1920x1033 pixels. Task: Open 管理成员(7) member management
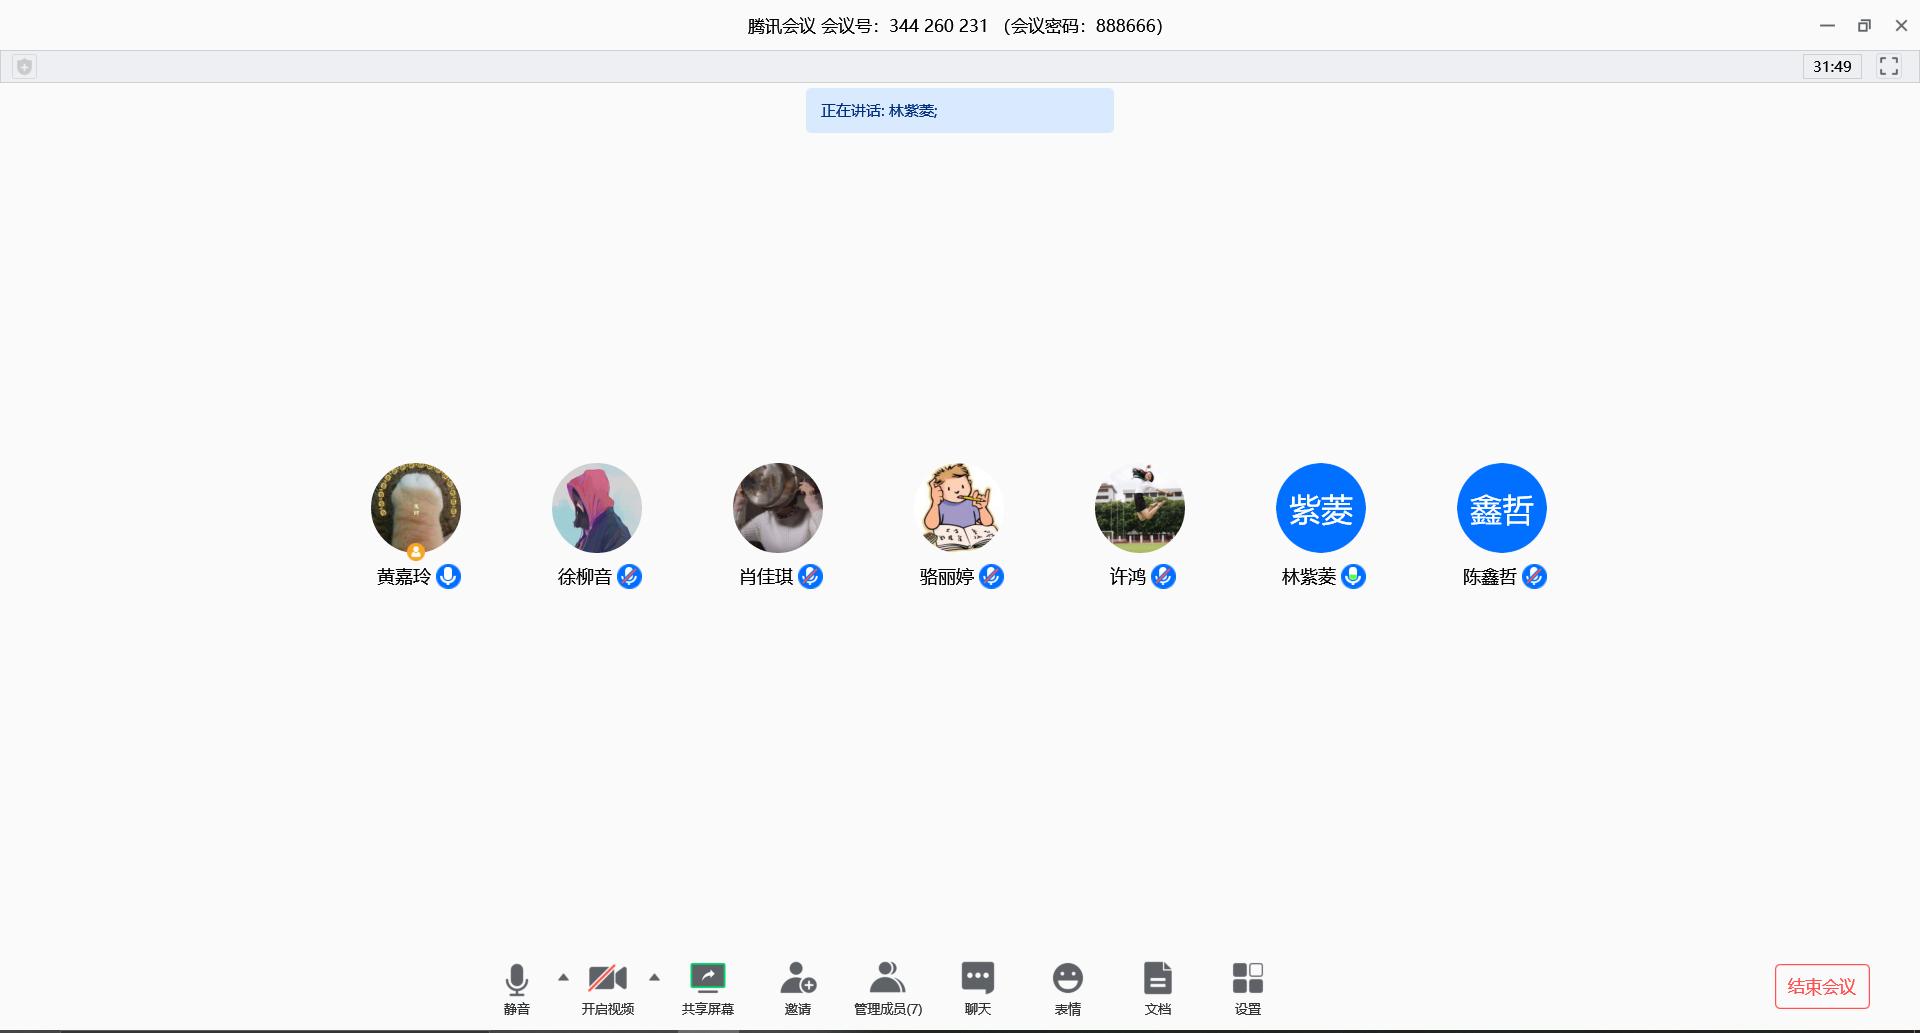coord(887,978)
